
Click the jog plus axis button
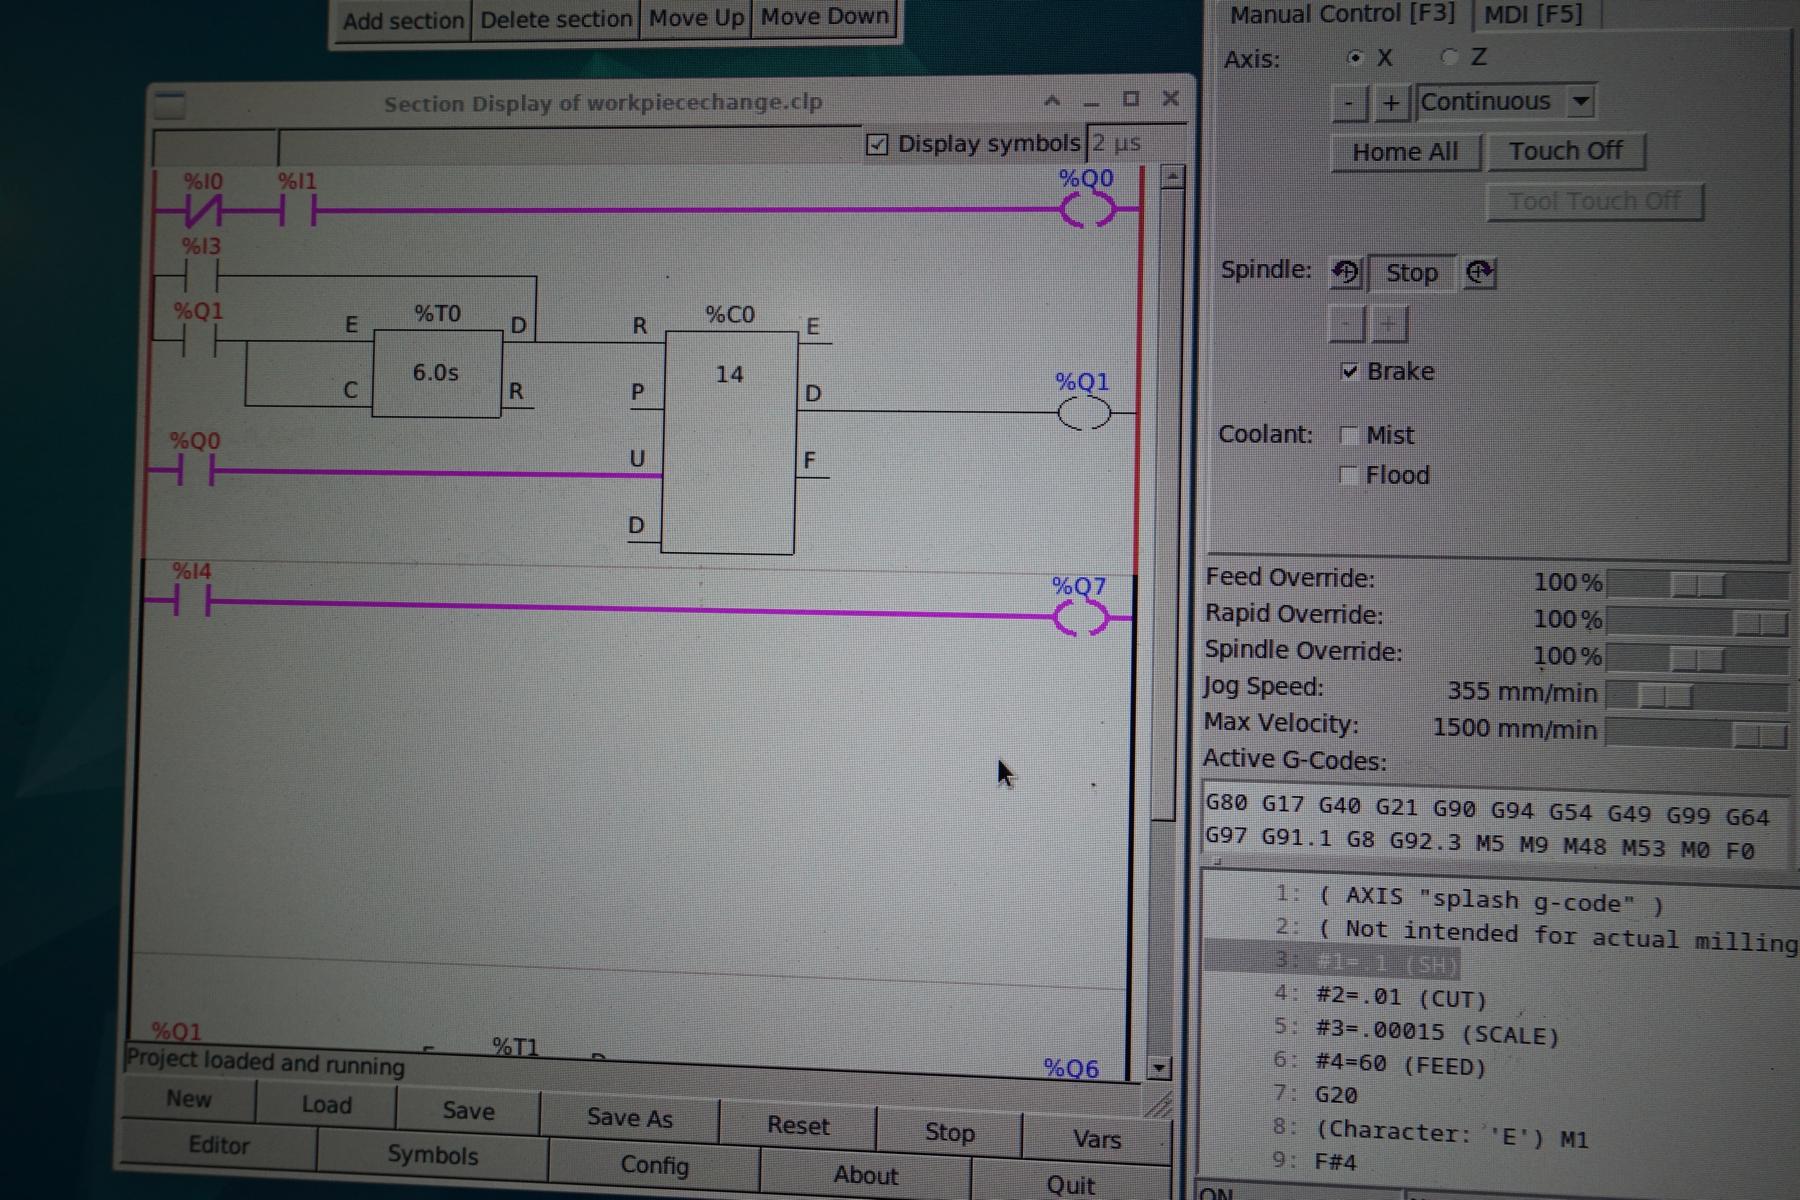(x=1390, y=102)
